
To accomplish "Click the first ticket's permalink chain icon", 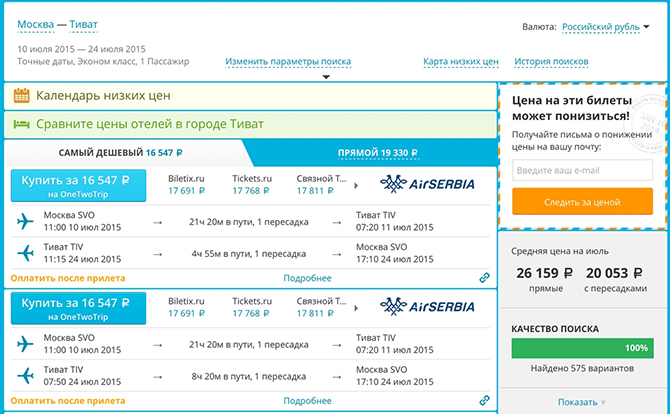I will 484,278.
